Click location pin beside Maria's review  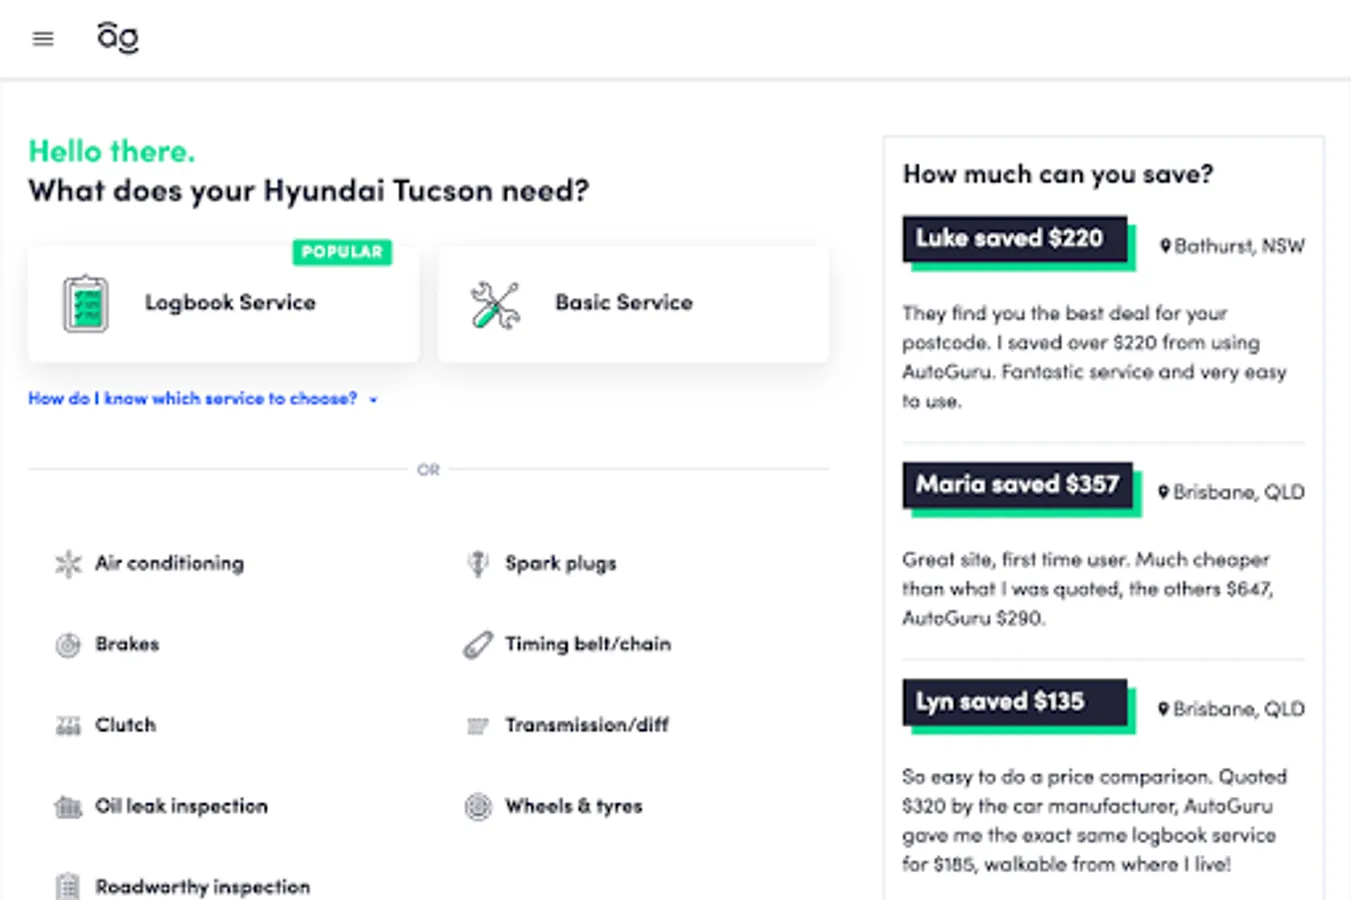pyautogui.click(x=1164, y=492)
